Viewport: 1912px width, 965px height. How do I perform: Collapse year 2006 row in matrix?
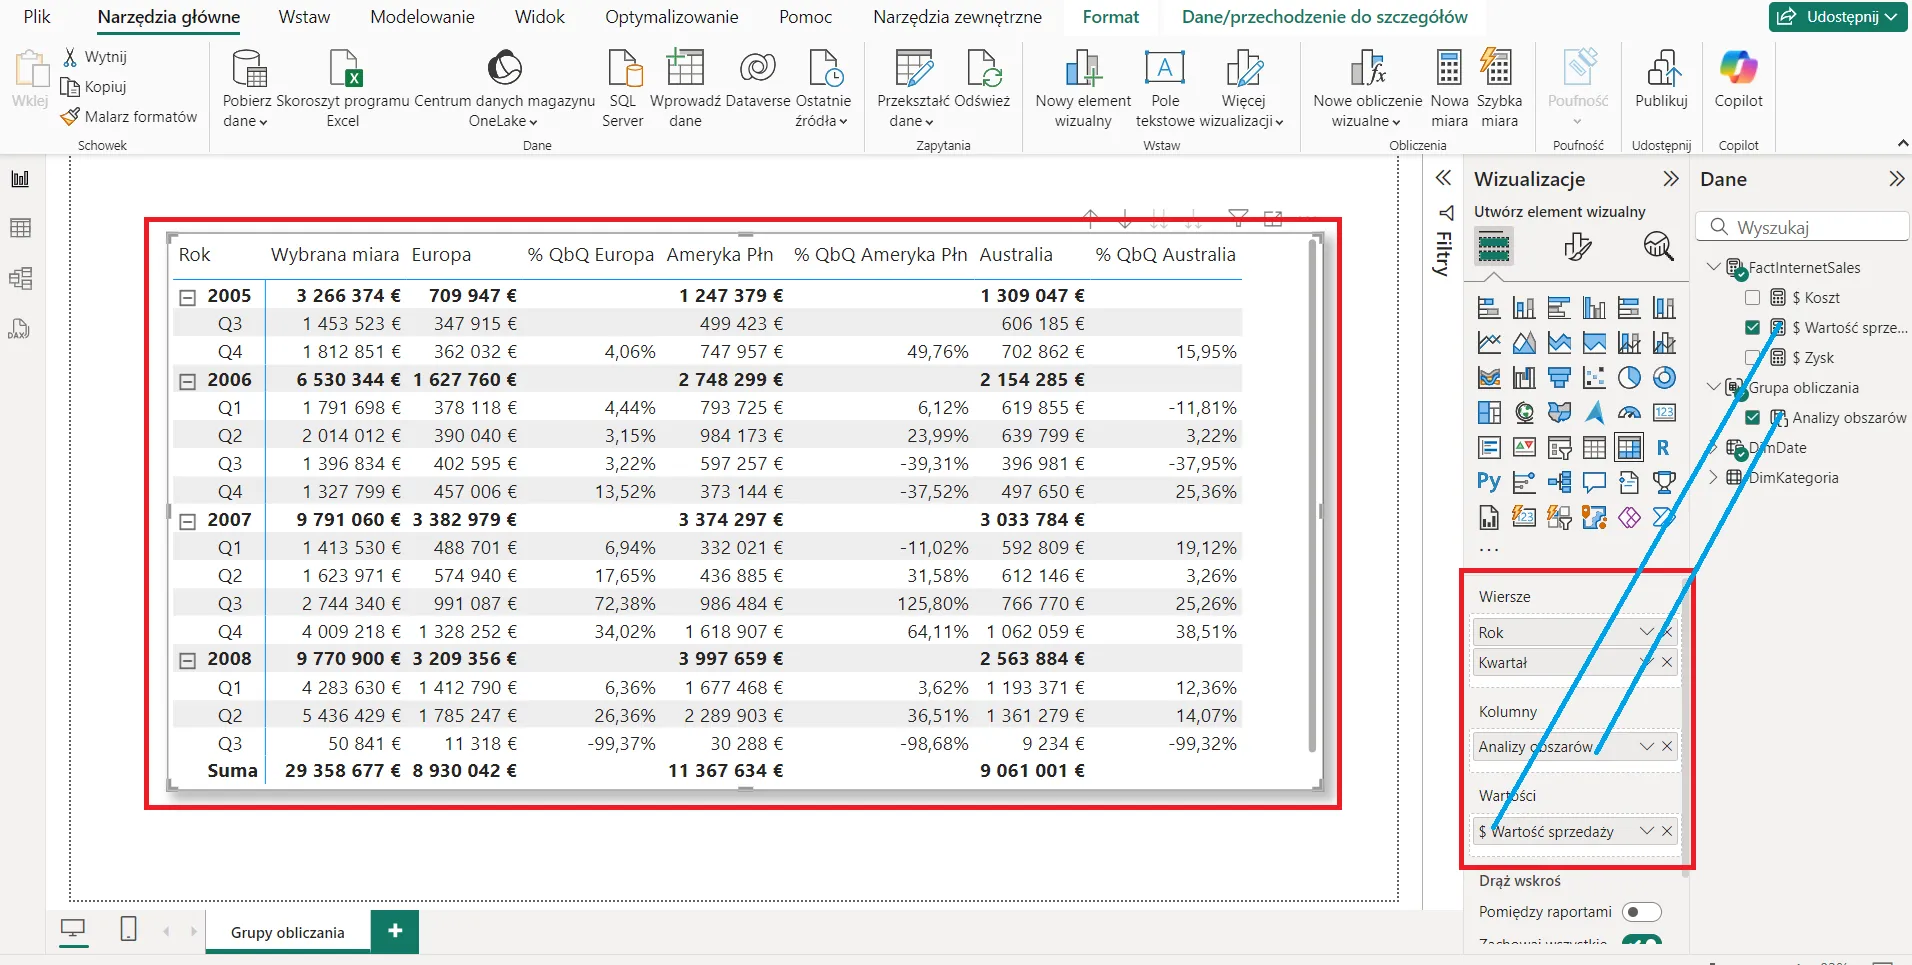point(187,381)
